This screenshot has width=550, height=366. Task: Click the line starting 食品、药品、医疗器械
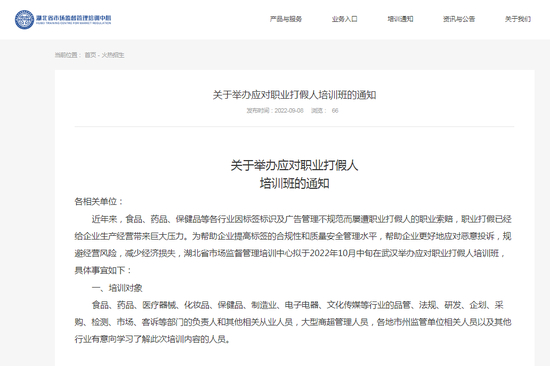tap(297, 305)
